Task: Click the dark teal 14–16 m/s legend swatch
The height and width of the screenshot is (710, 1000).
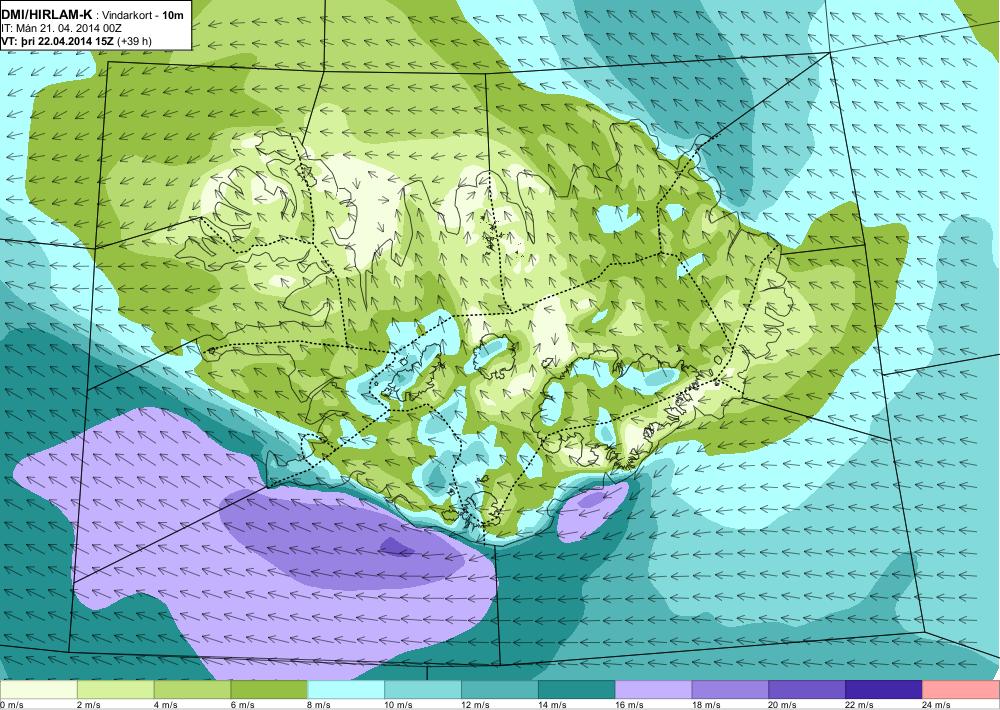Action: [577, 690]
